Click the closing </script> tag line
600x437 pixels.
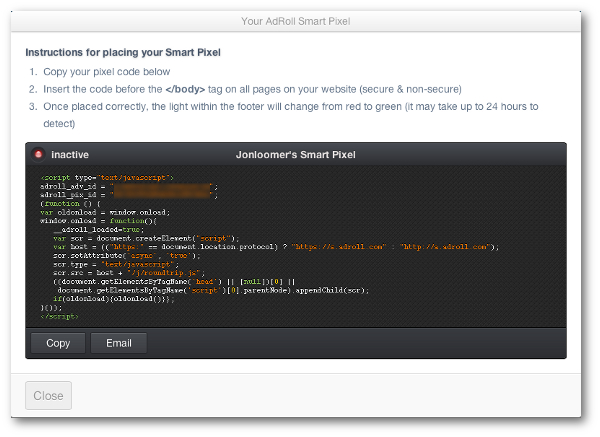tap(59, 316)
